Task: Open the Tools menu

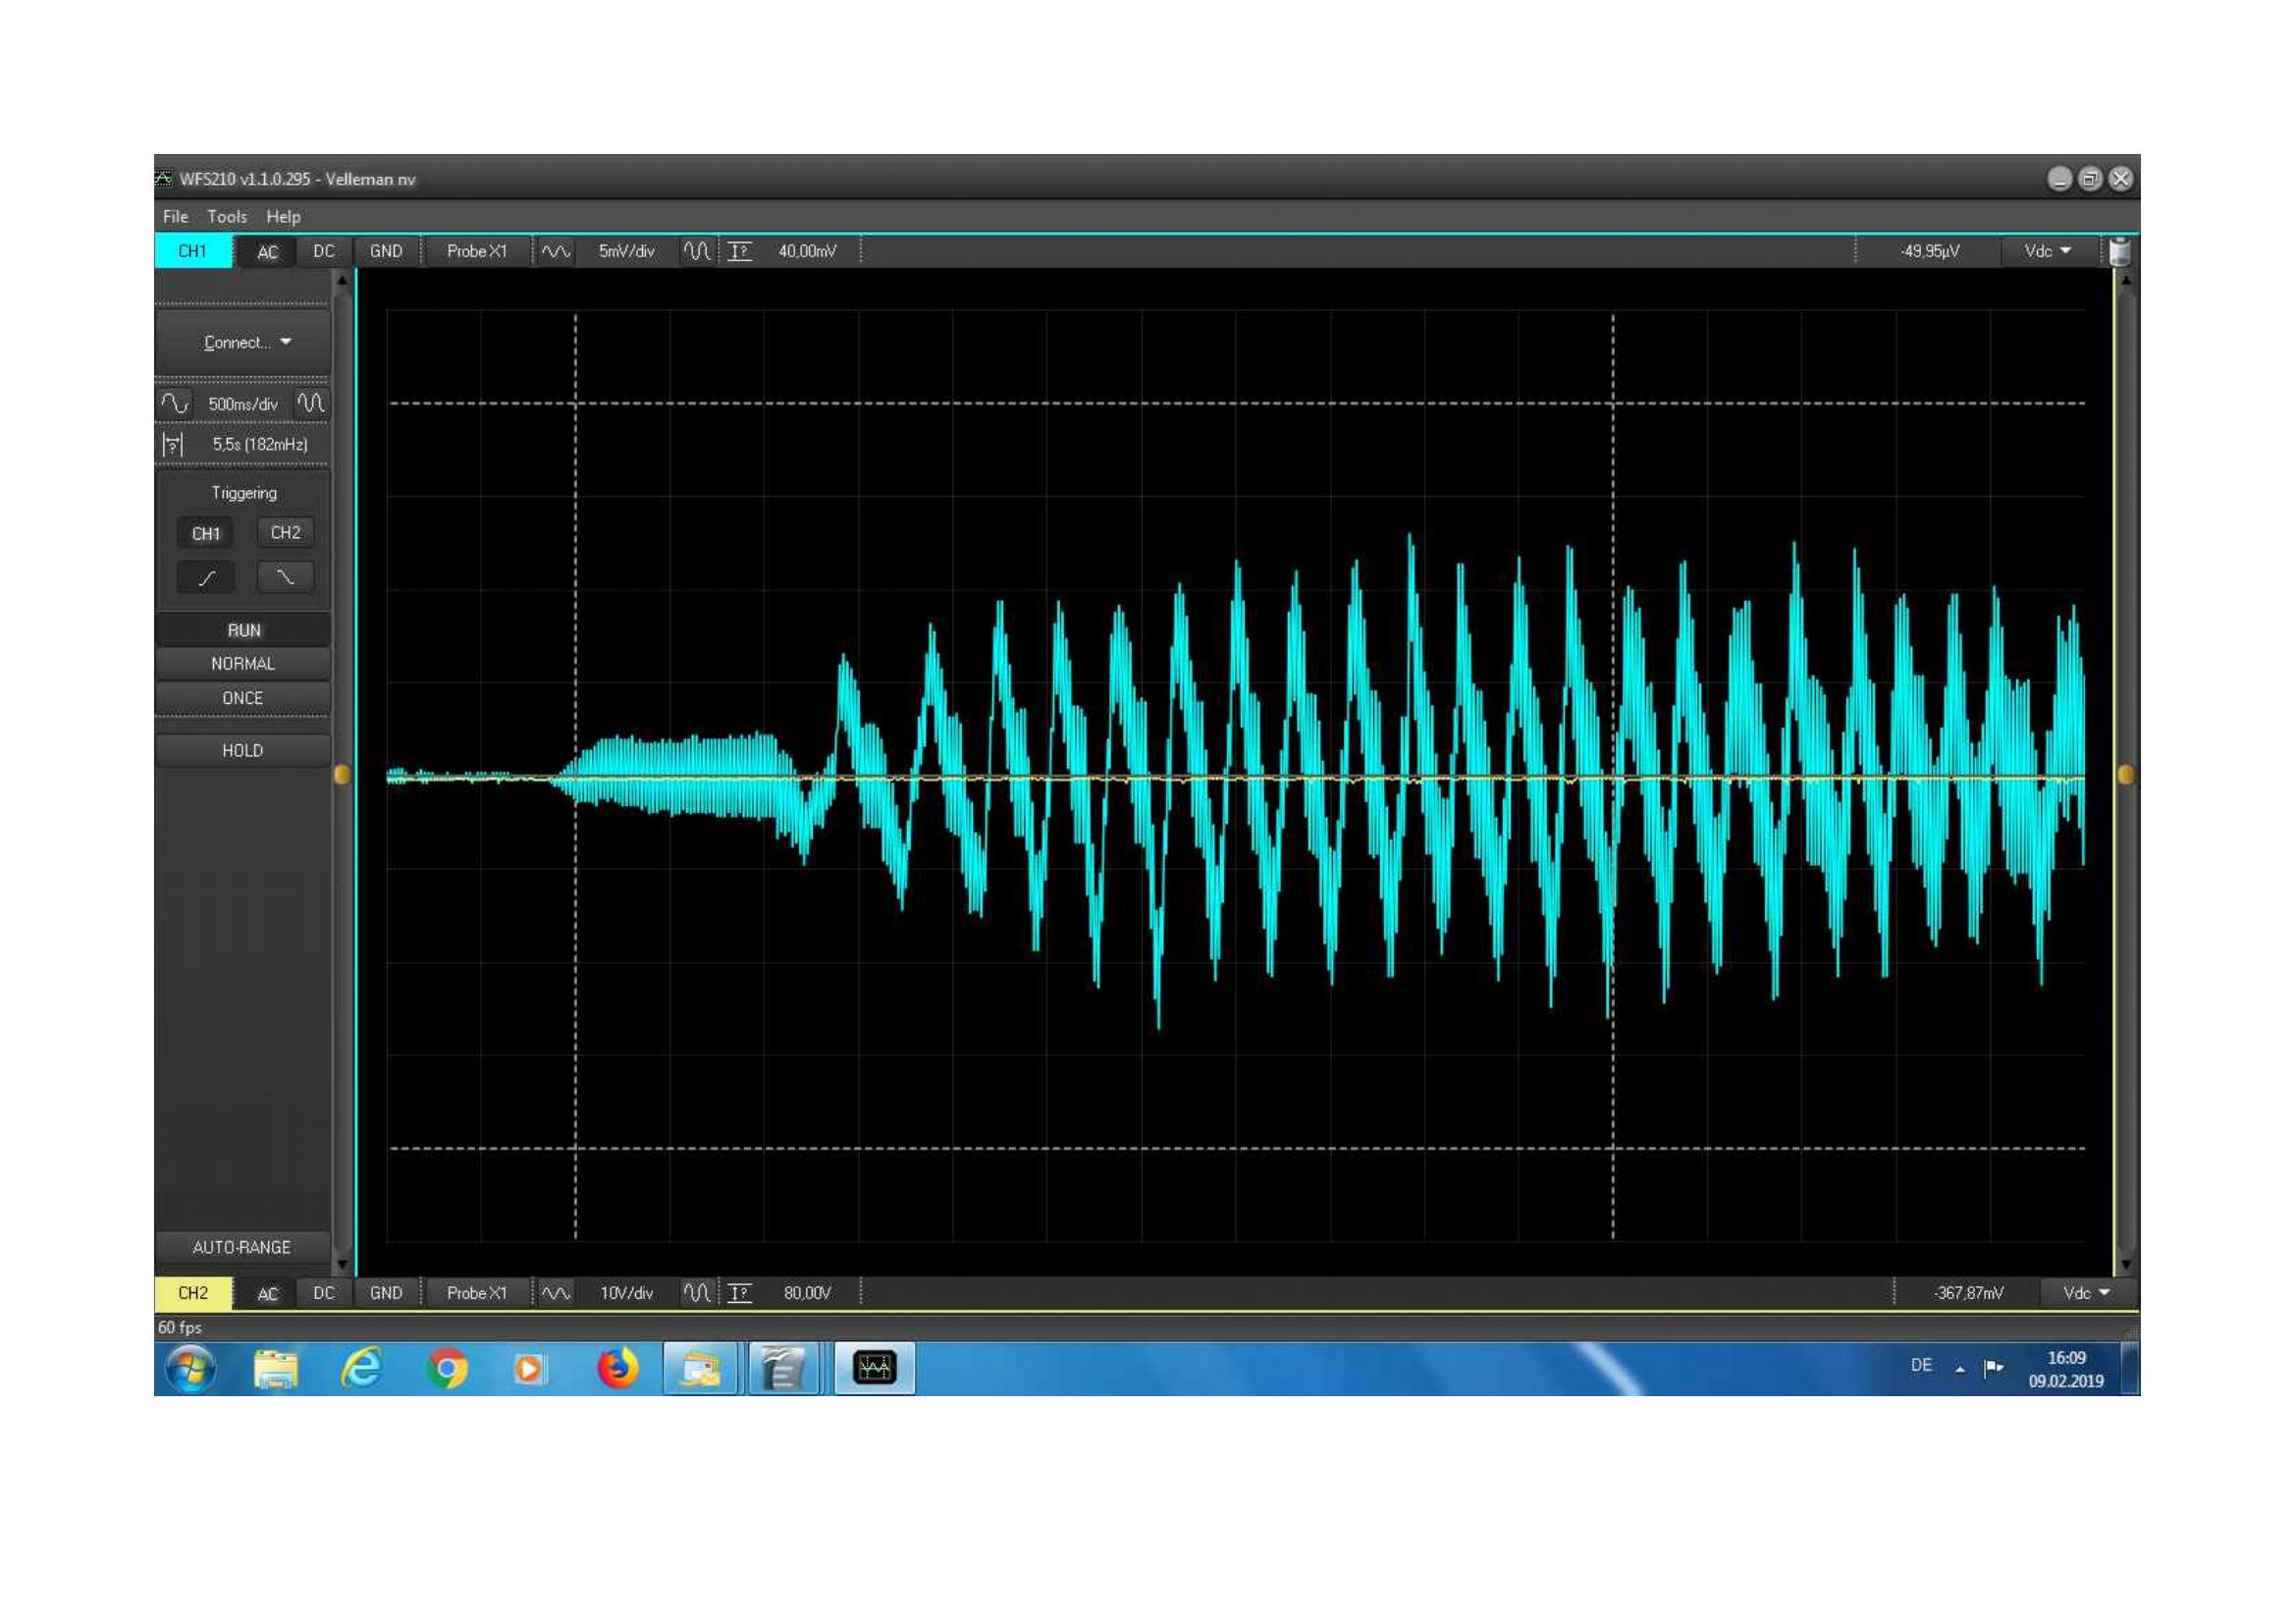Action: pos(227,217)
